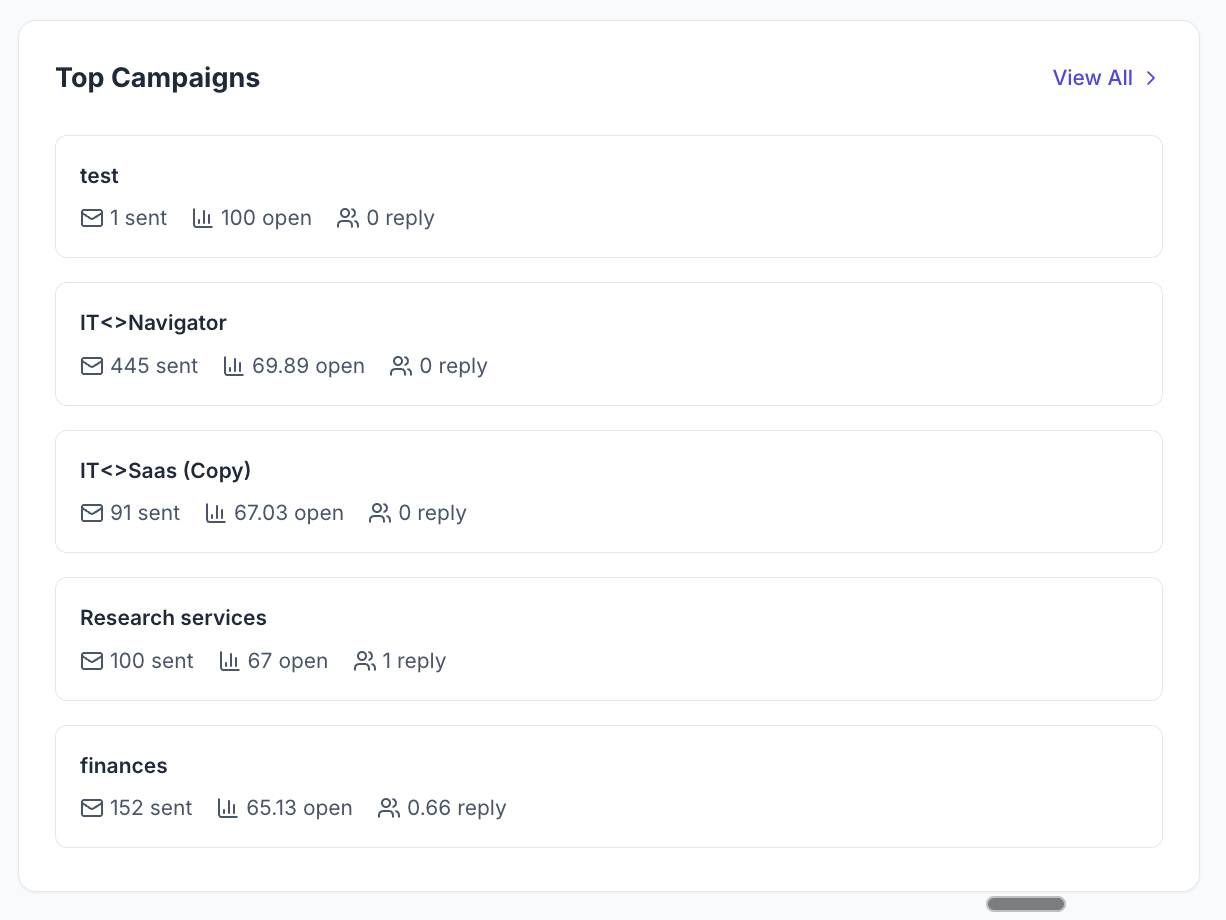Select the IT<>Navigator campaign card
The height and width of the screenshot is (920, 1226).
tap(609, 344)
